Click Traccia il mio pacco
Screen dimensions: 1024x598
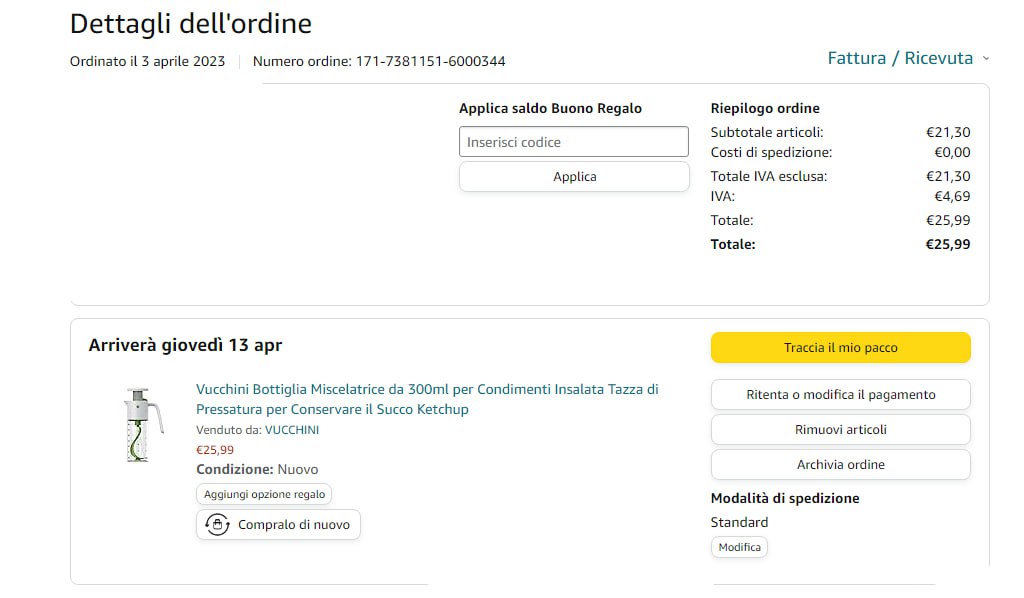[840, 348]
